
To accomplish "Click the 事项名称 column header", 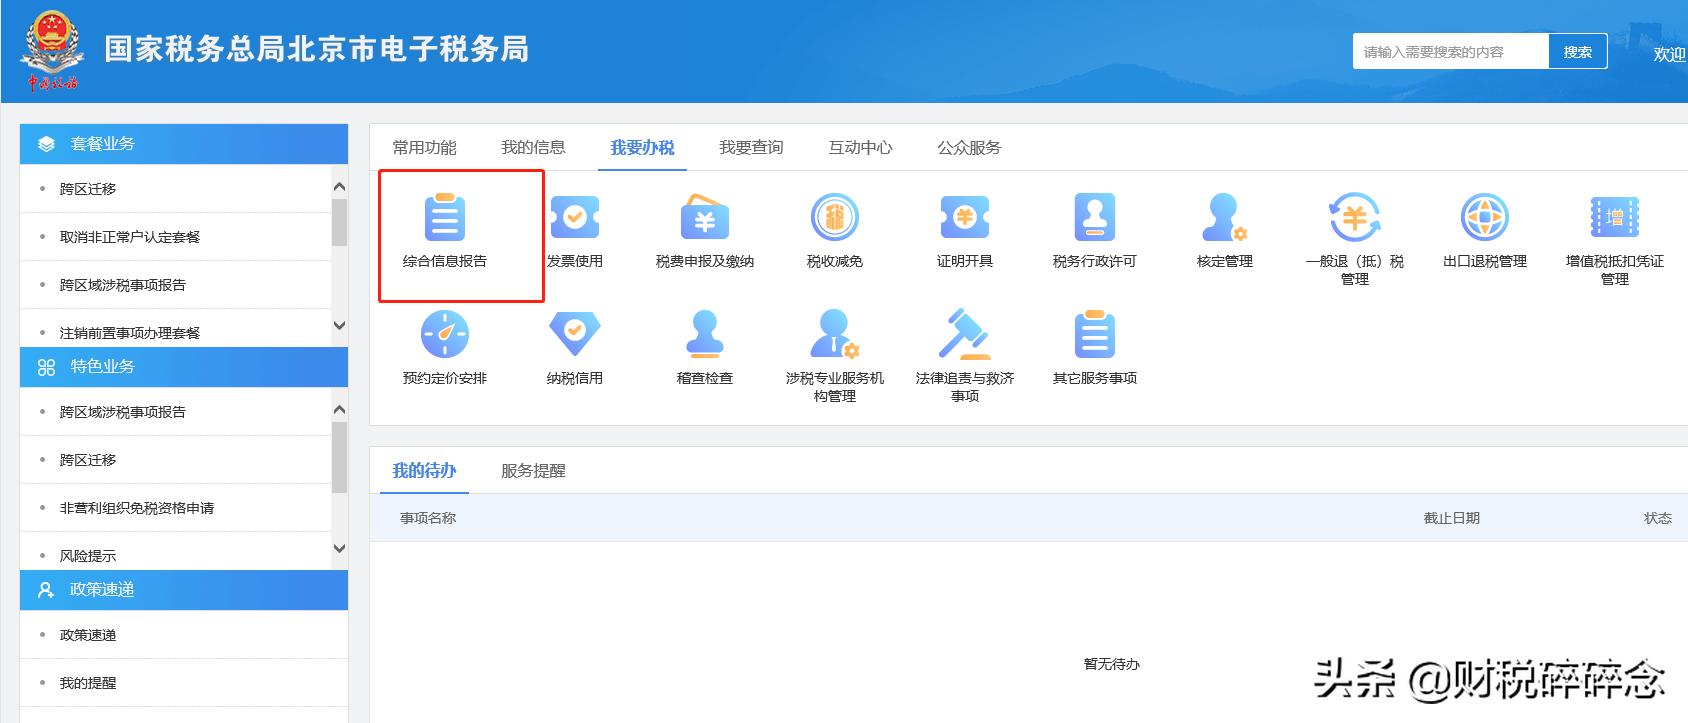I will pos(428,518).
